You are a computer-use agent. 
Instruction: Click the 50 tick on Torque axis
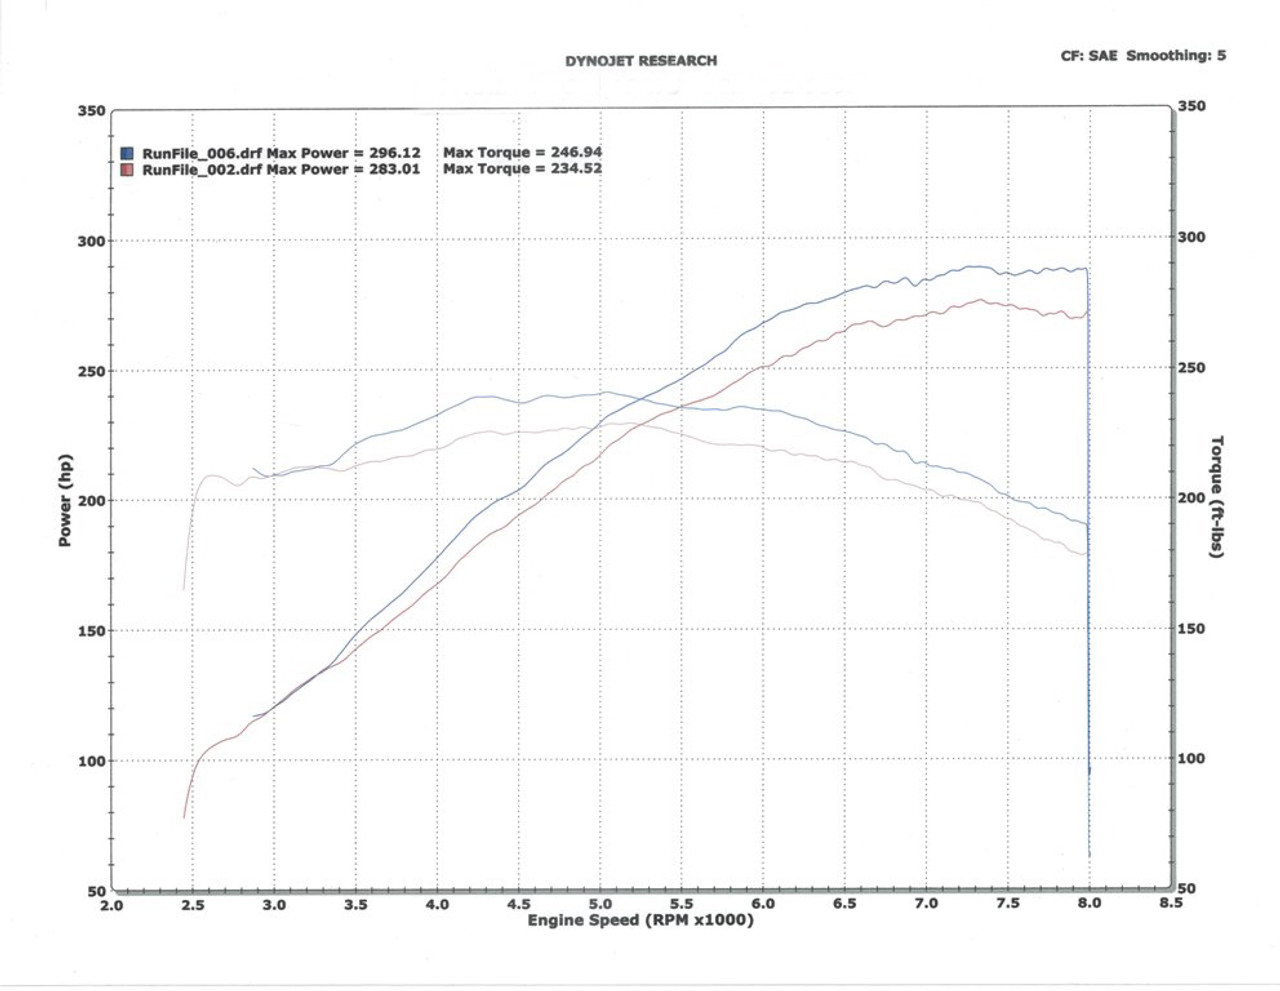tap(1188, 888)
